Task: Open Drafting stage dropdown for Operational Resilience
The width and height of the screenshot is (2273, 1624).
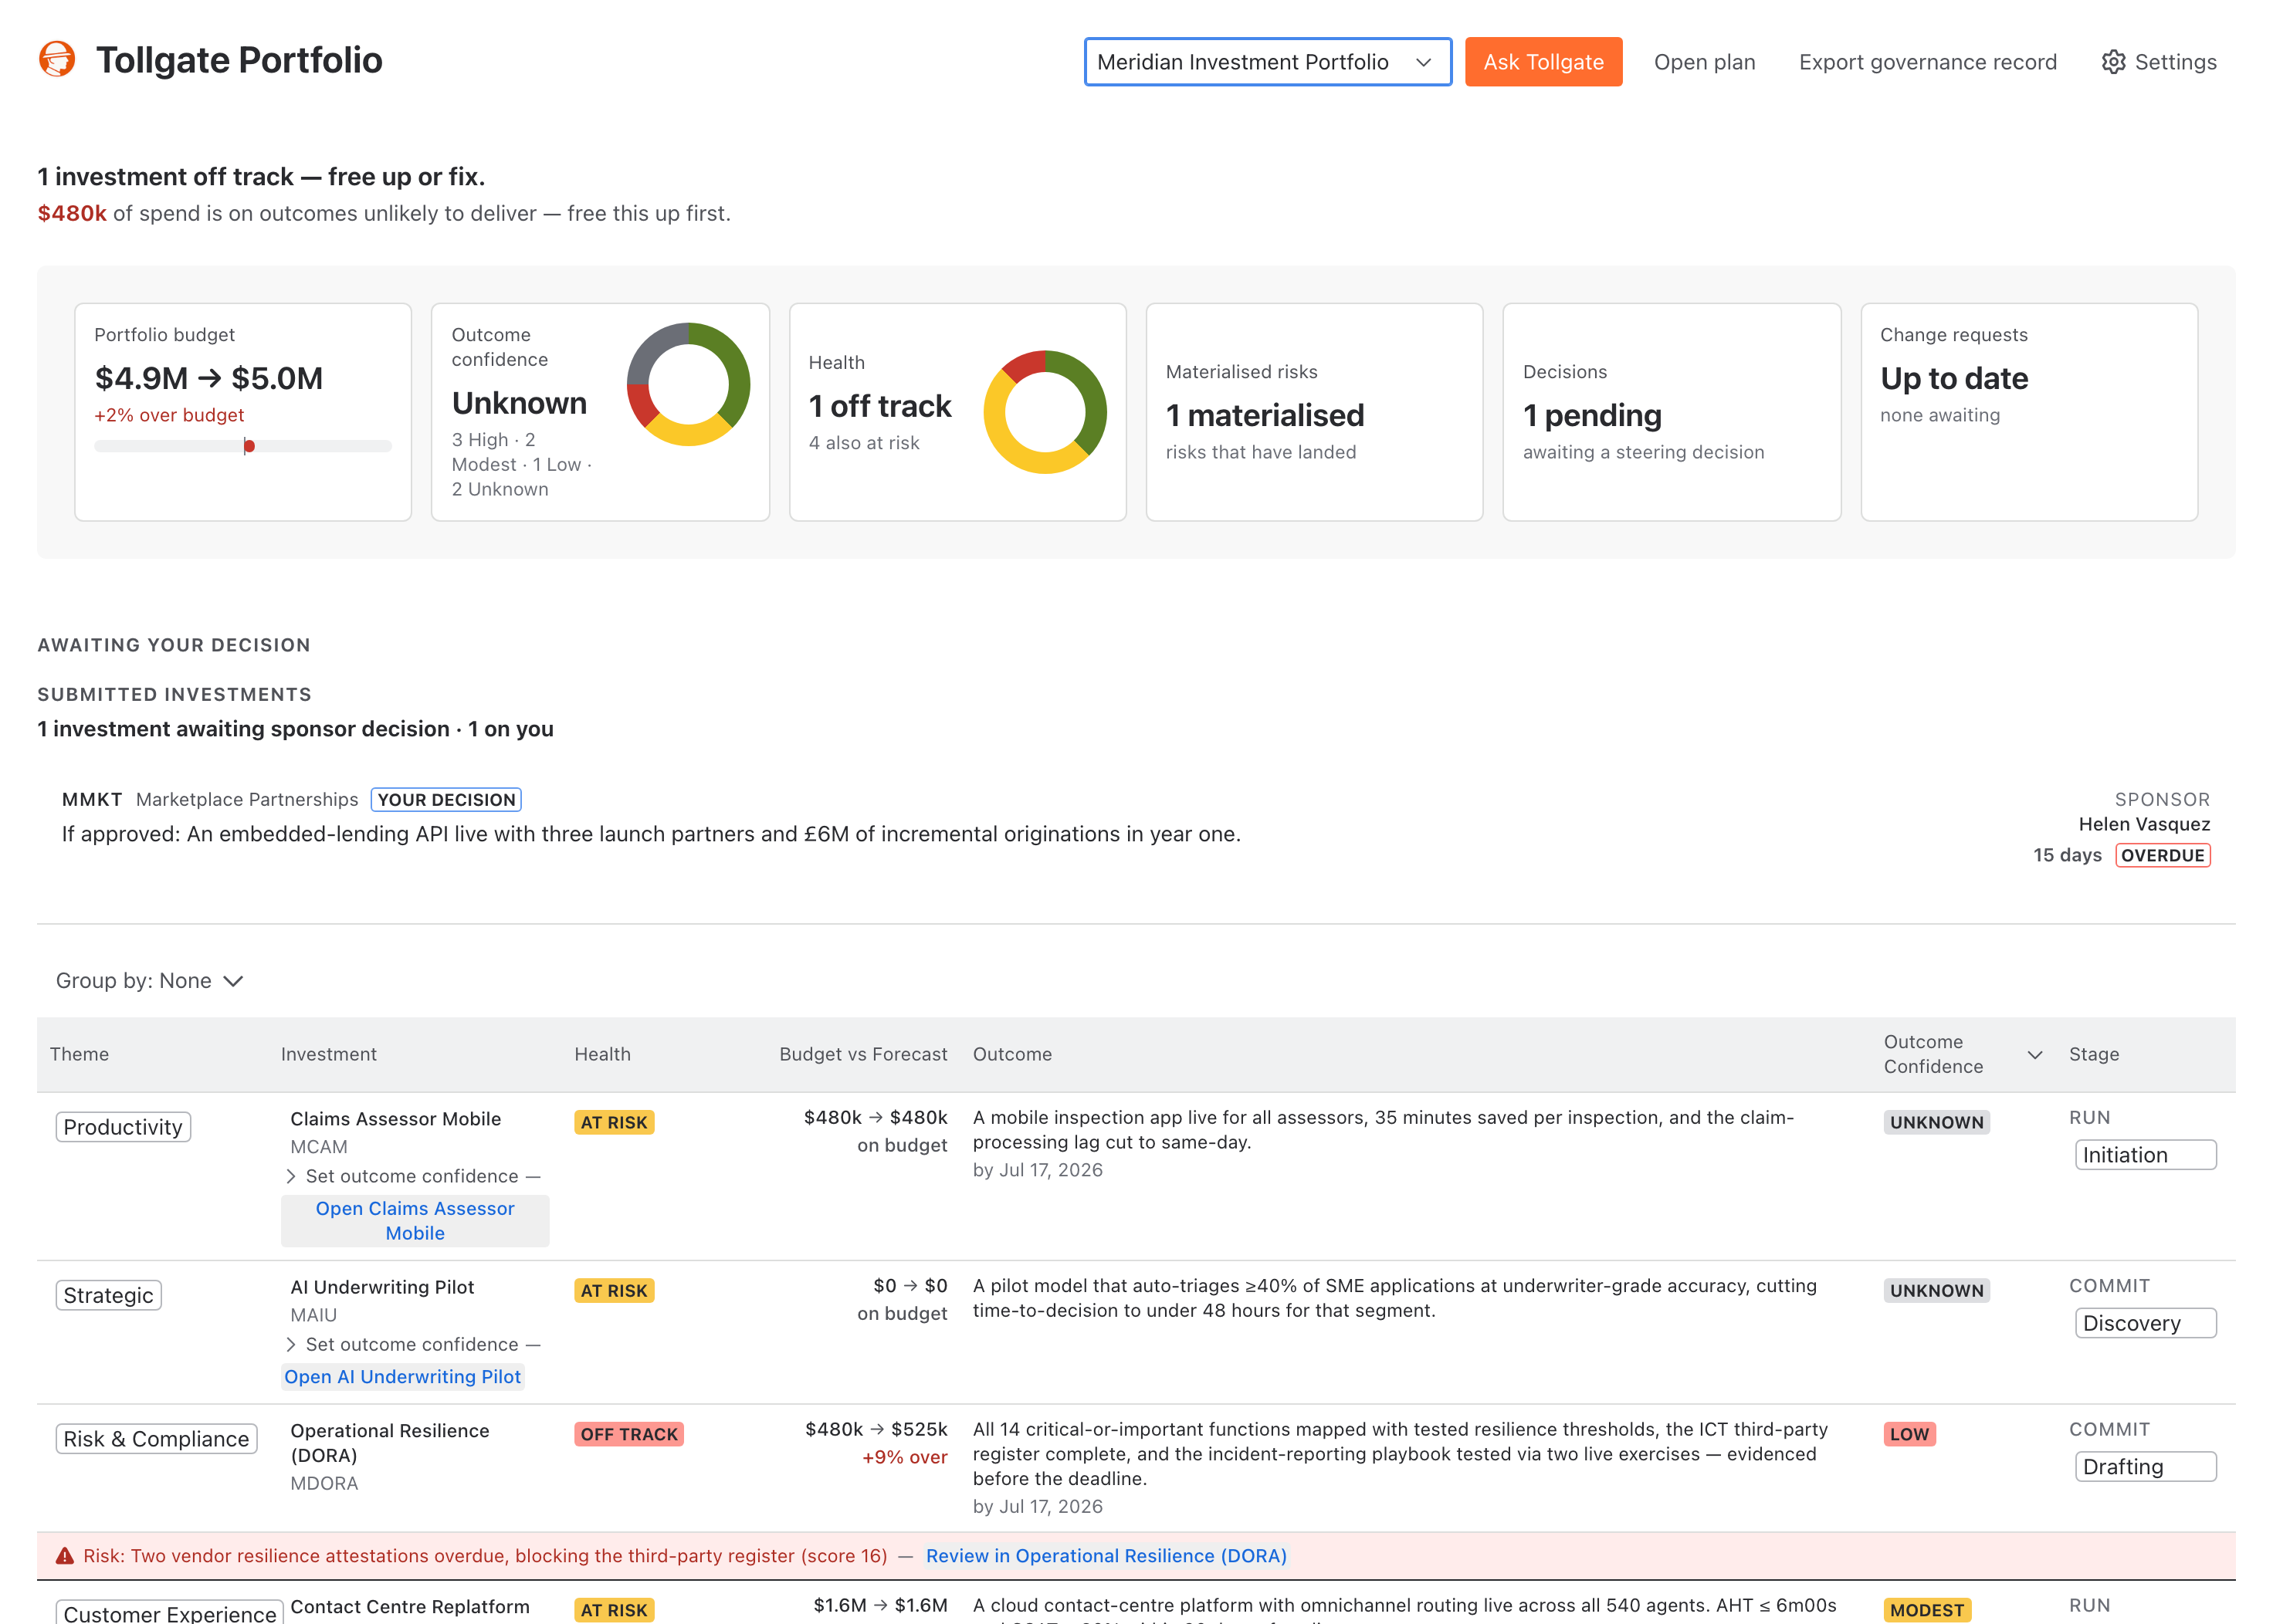Action: coord(2145,1467)
